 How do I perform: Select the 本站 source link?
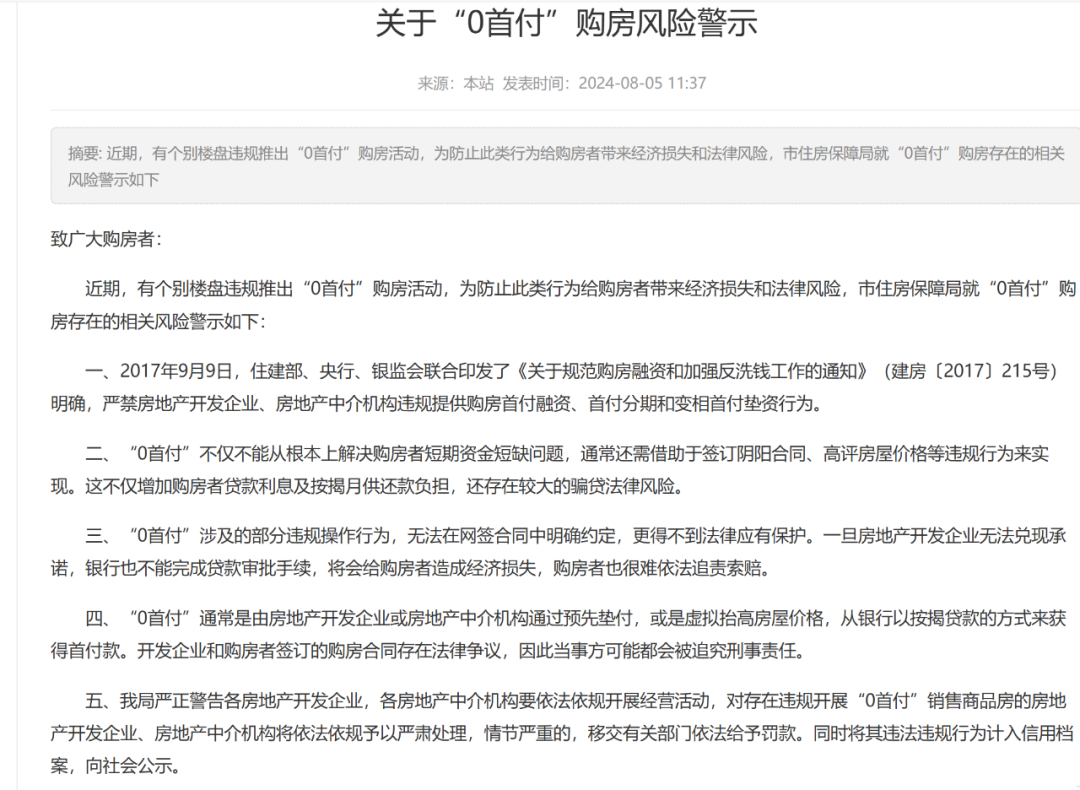point(481,84)
